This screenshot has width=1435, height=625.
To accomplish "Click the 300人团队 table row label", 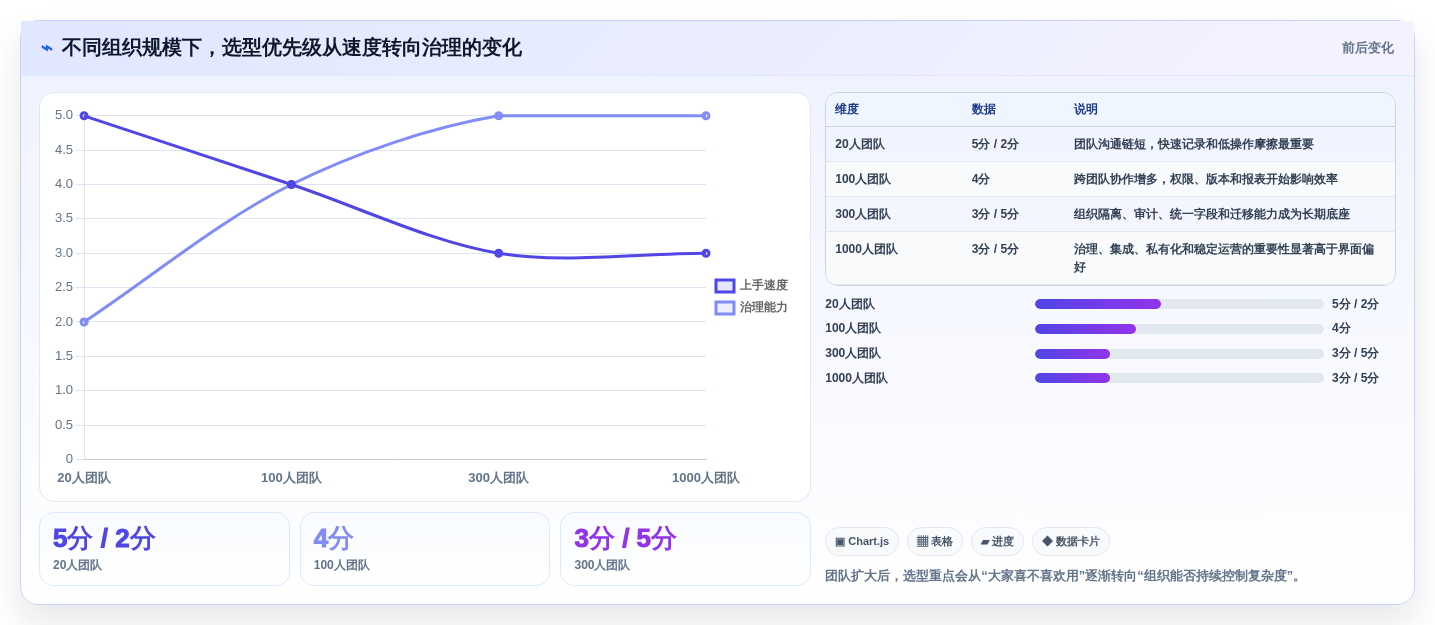I will click(x=863, y=215).
